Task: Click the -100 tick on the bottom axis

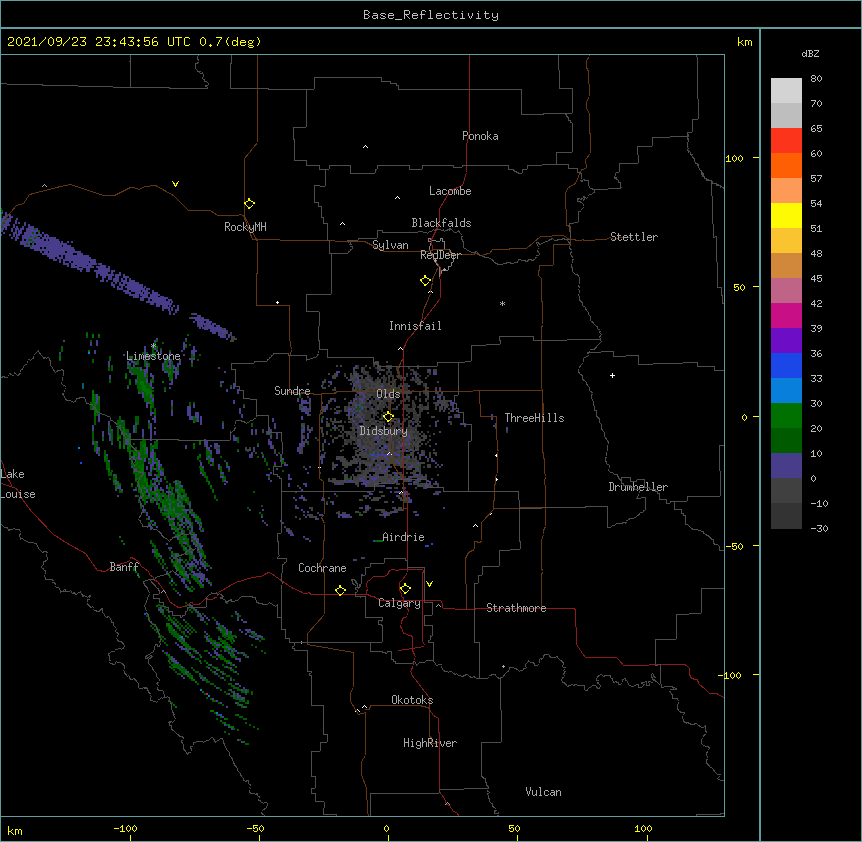Action: tap(125, 828)
